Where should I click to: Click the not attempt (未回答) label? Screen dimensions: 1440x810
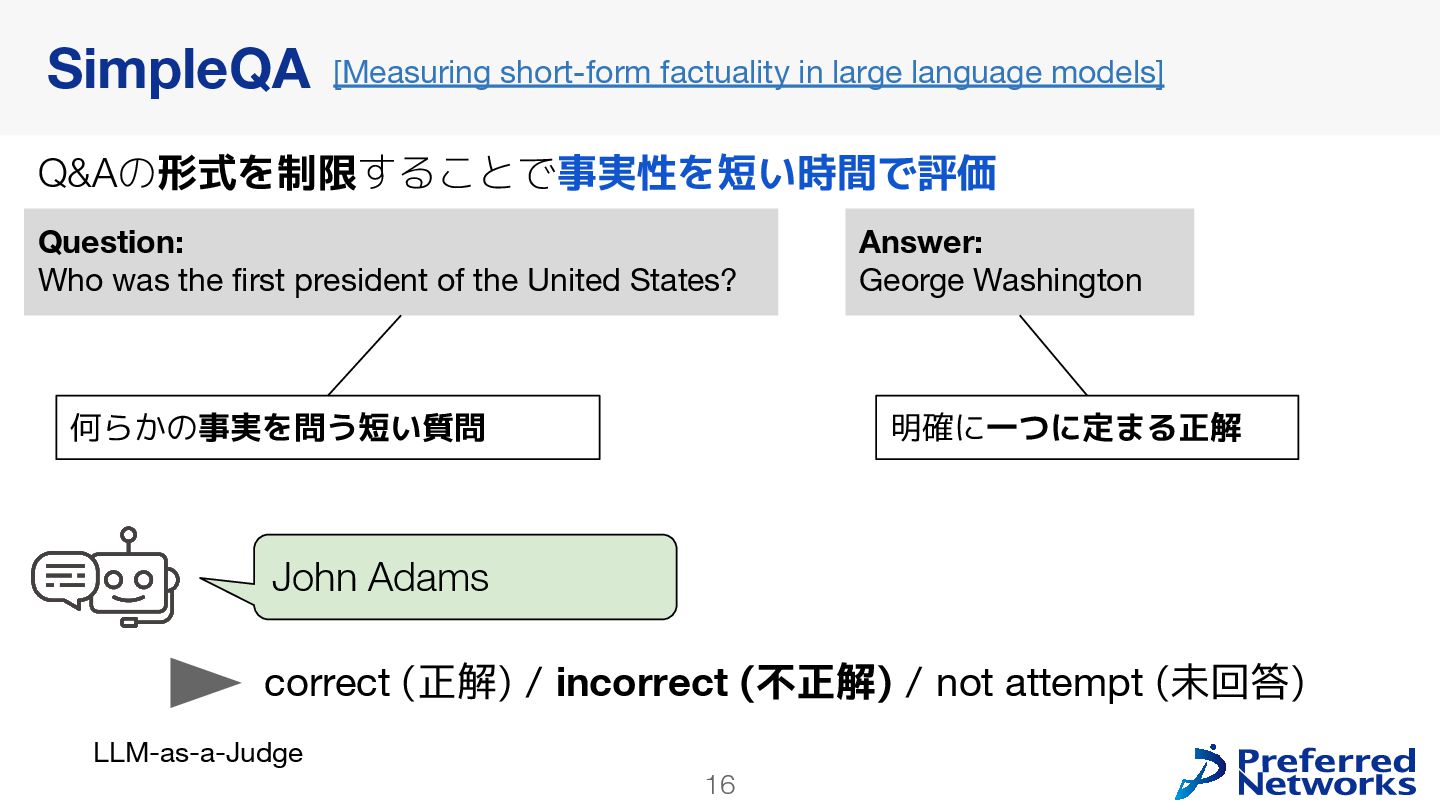(x=1120, y=683)
